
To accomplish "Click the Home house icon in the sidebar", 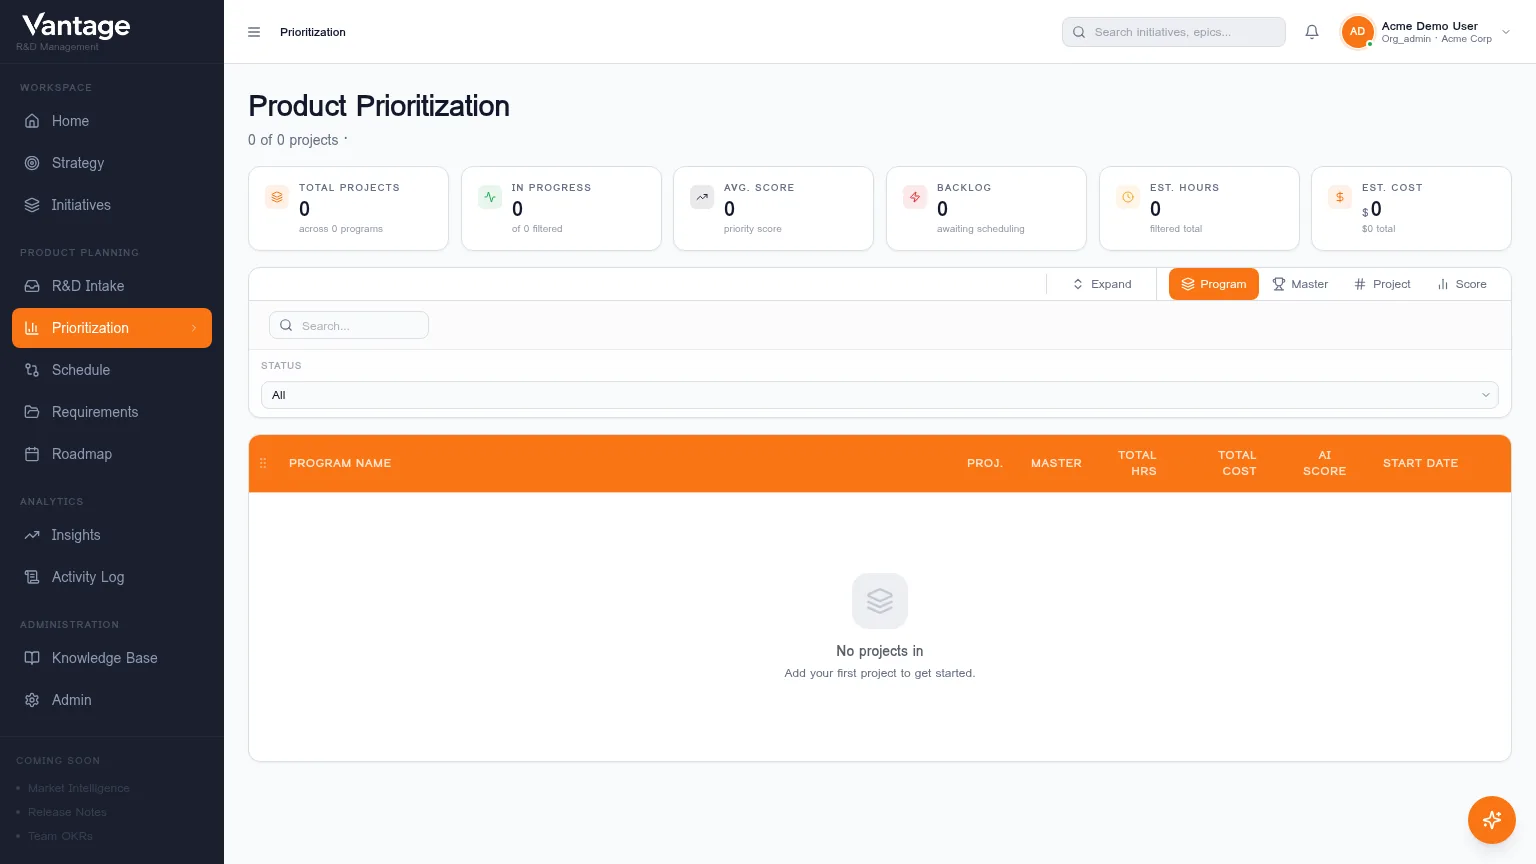I will click(x=32, y=121).
